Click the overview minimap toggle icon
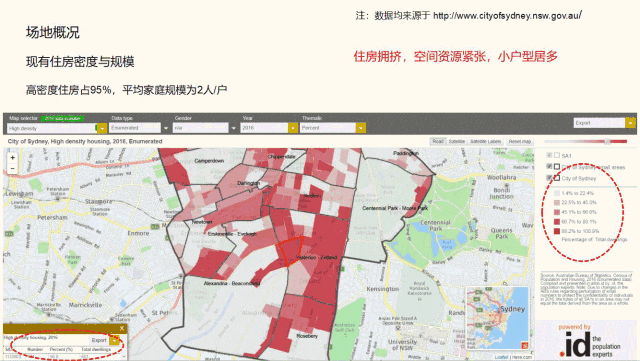 point(525,345)
